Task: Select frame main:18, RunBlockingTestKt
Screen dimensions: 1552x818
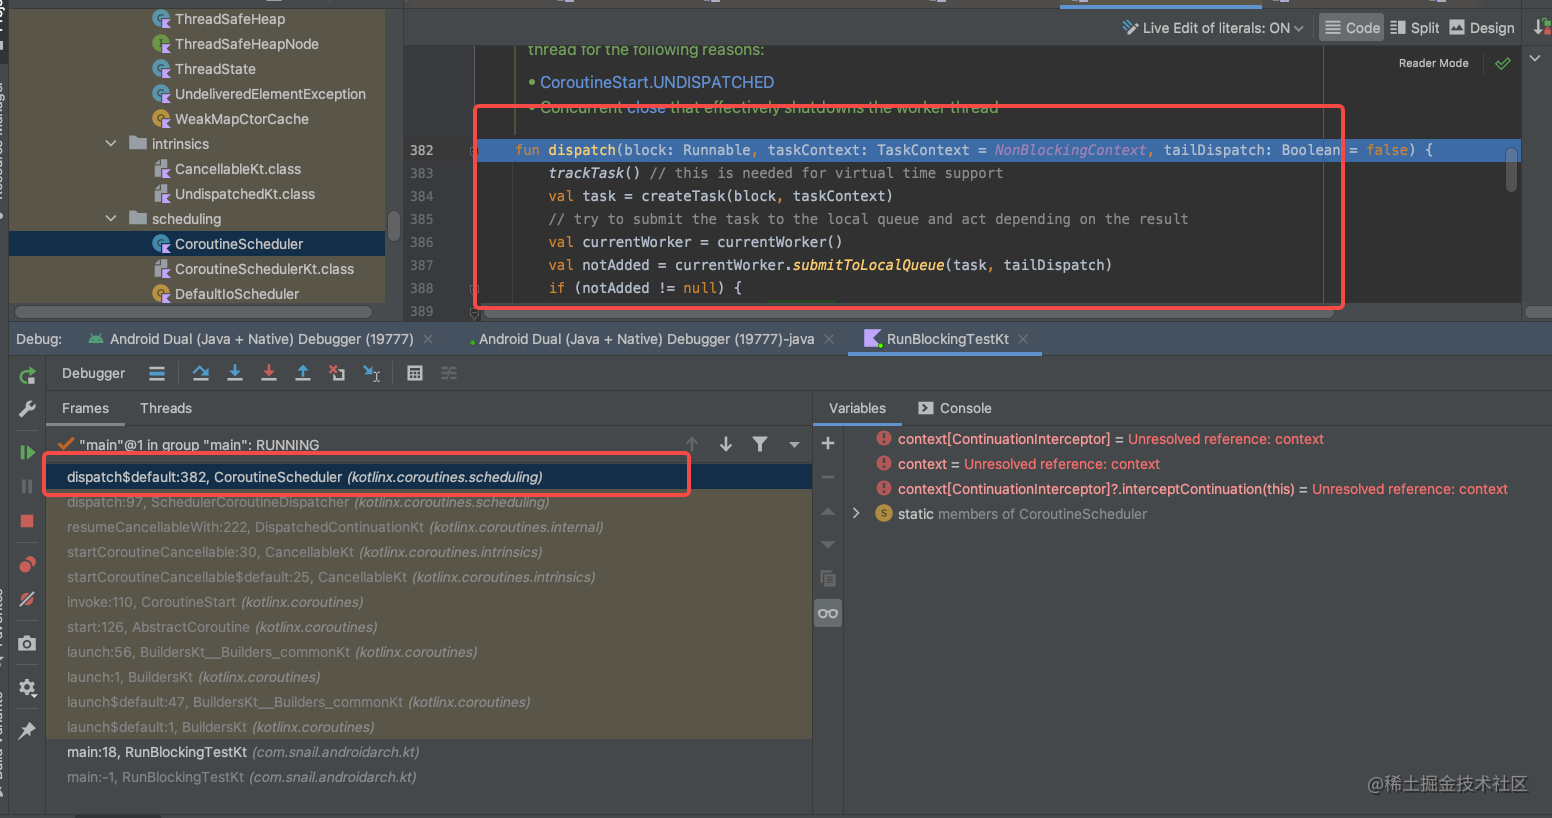Action: (x=428, y=752)
